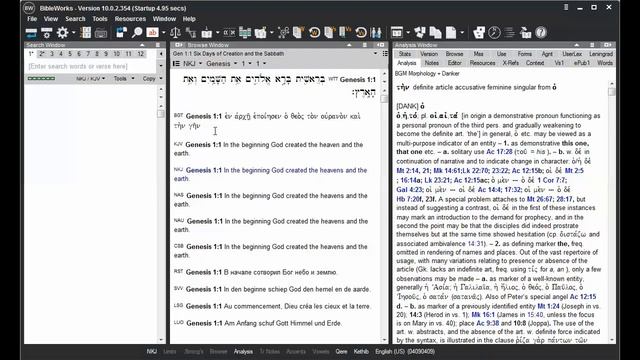This screenshot has height=360, width=640.
Task: Click the Greek-Hebrew letters toolbar icon
Action: (229, 33)
